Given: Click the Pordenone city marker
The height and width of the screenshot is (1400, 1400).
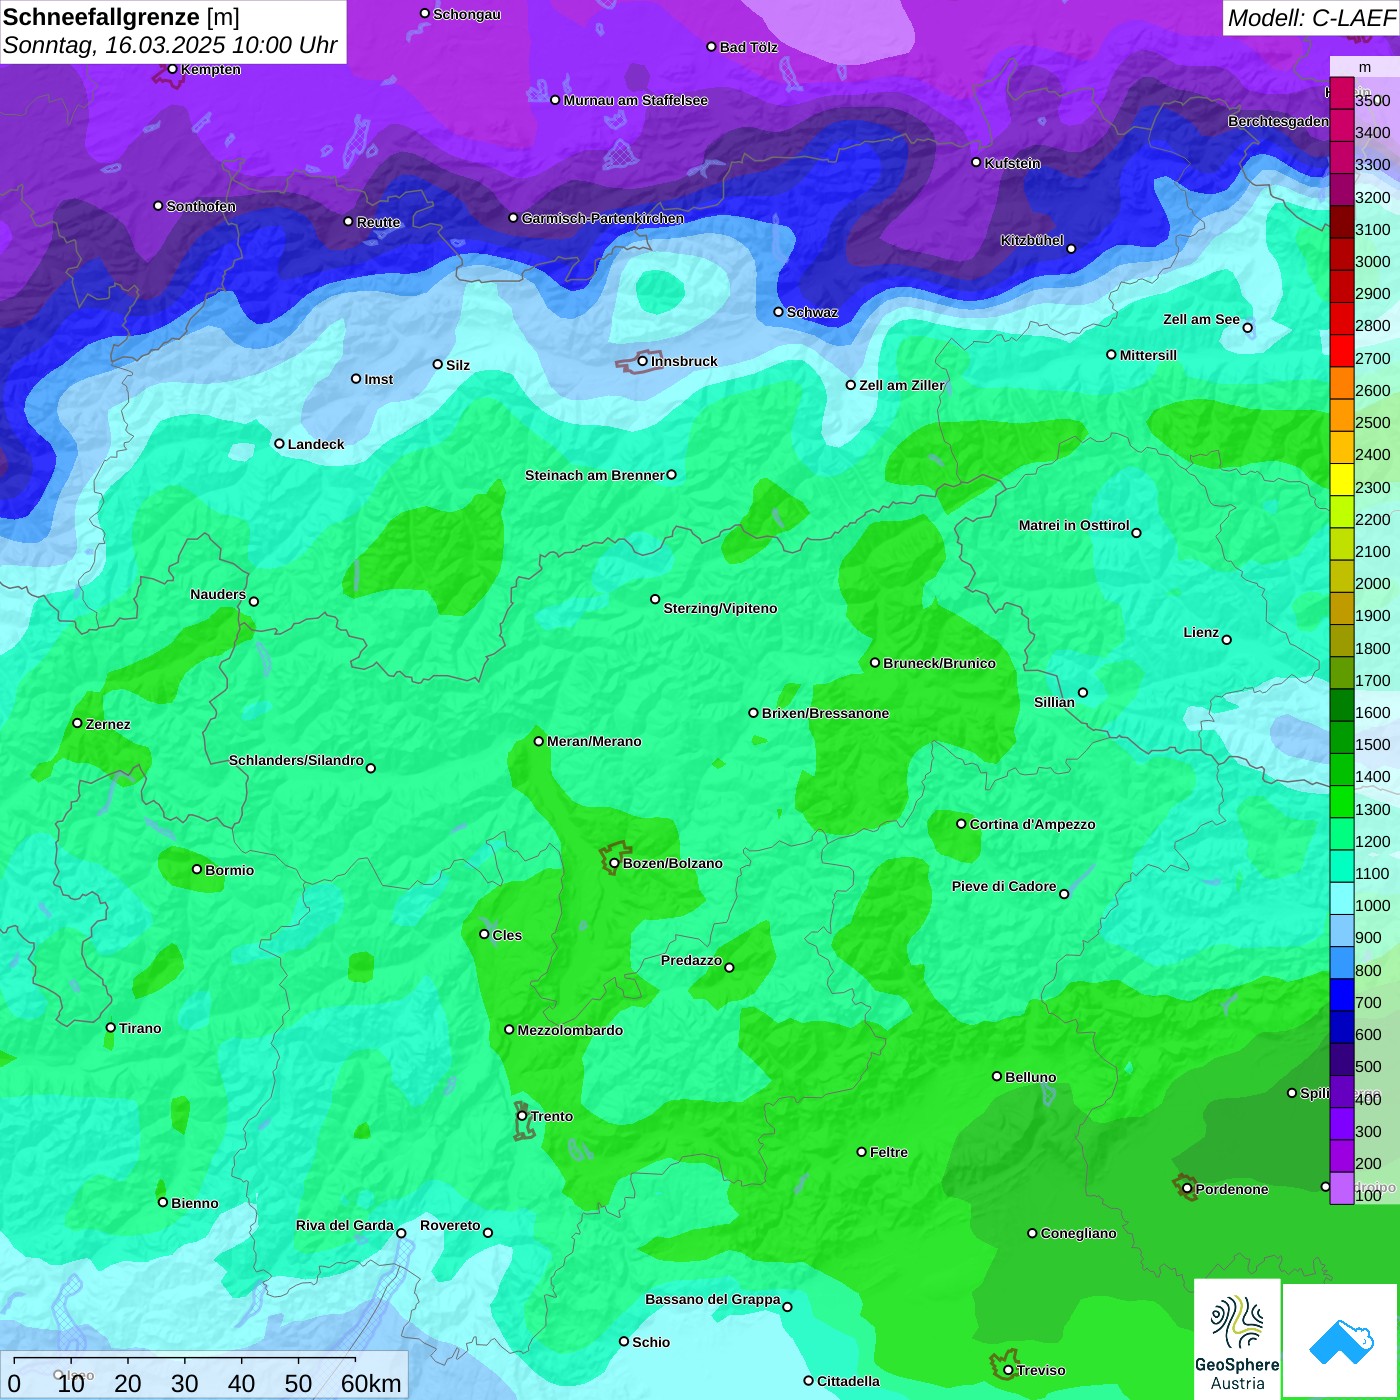Looking at the screenshot, I should pos(1187,1189).
